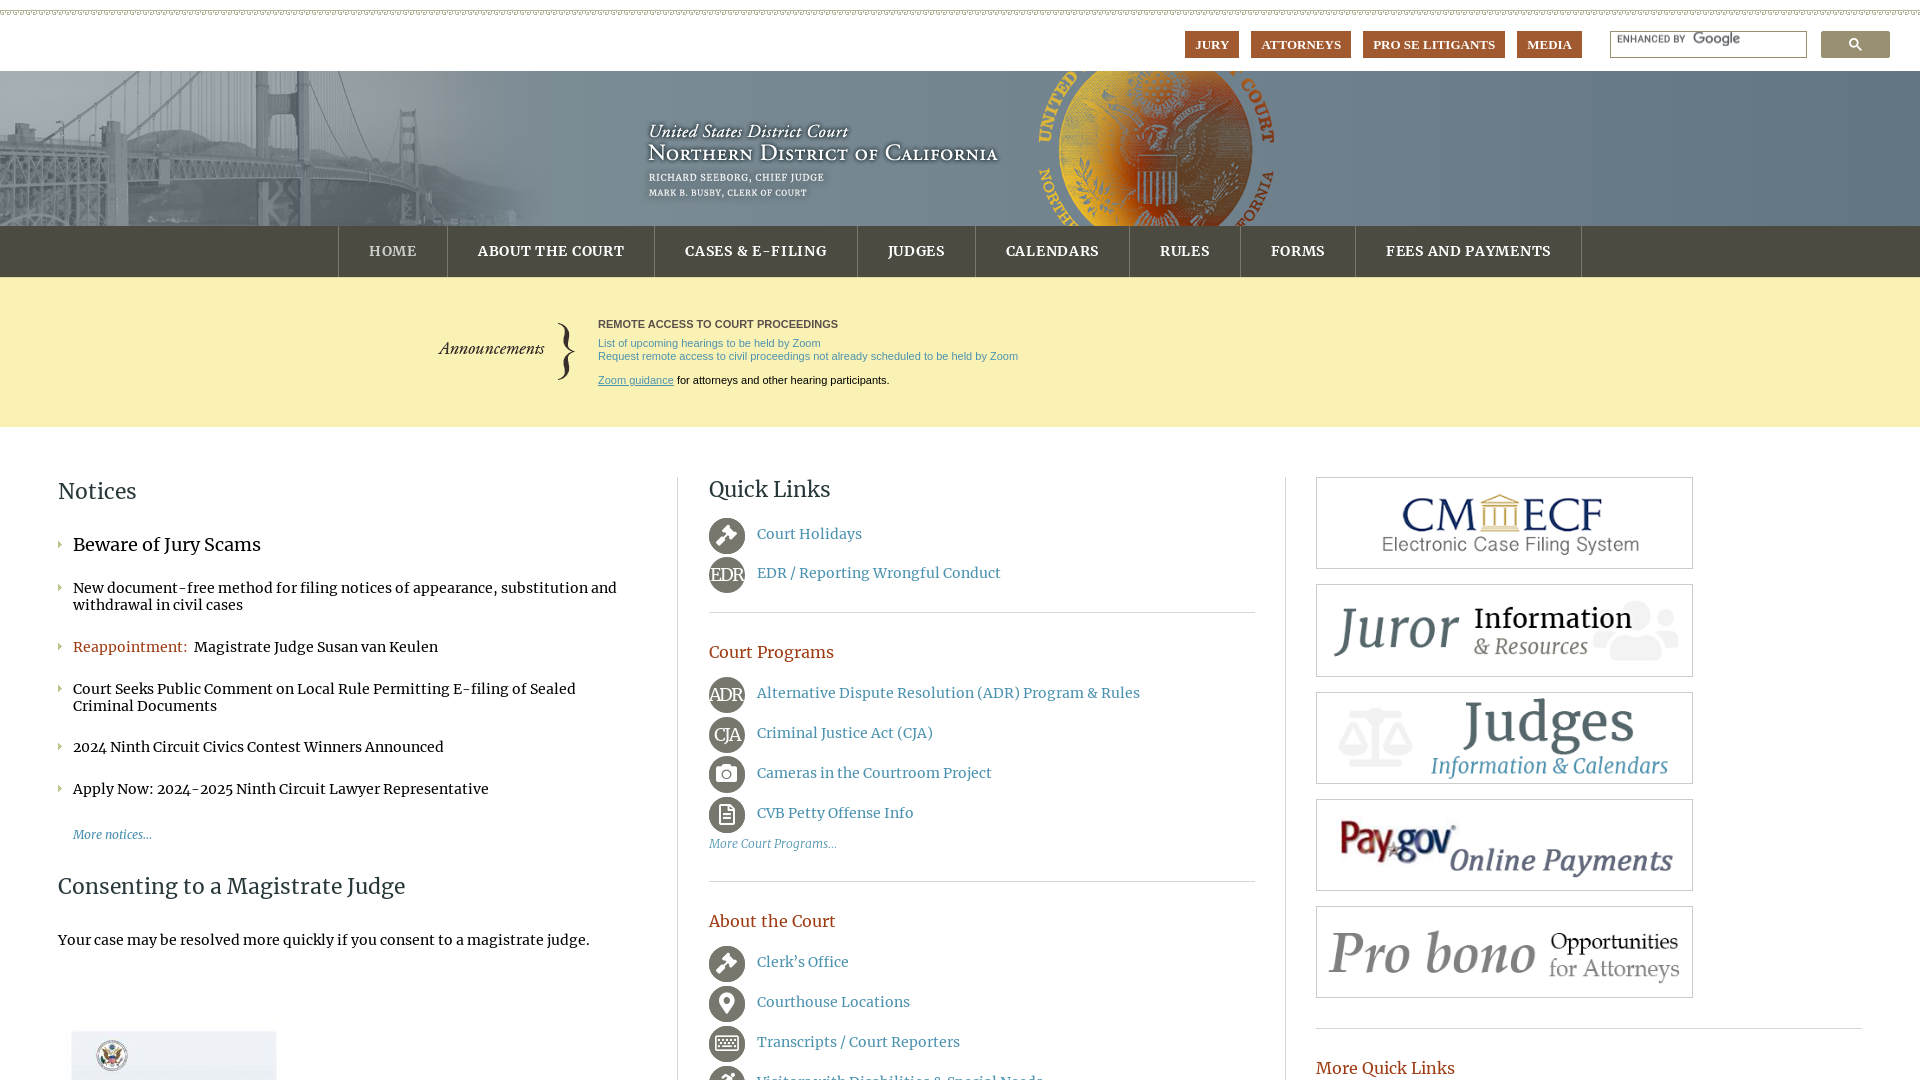
Task: Click the Google search input field
Action: 1708,44
